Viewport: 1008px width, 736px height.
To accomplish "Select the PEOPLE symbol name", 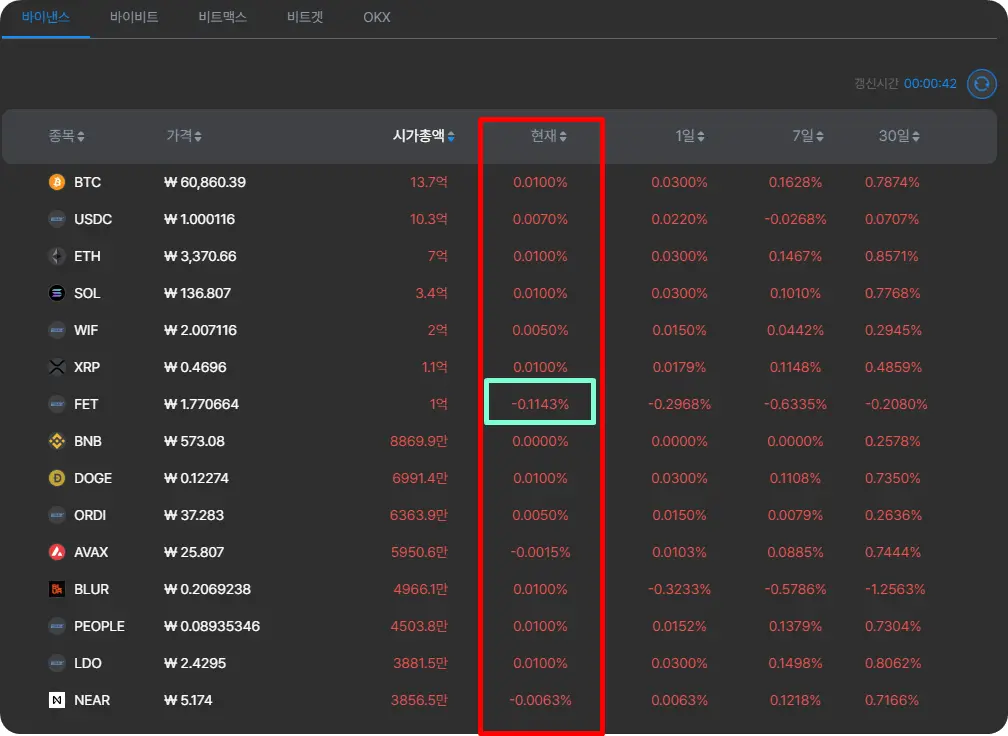I will 100,625.
